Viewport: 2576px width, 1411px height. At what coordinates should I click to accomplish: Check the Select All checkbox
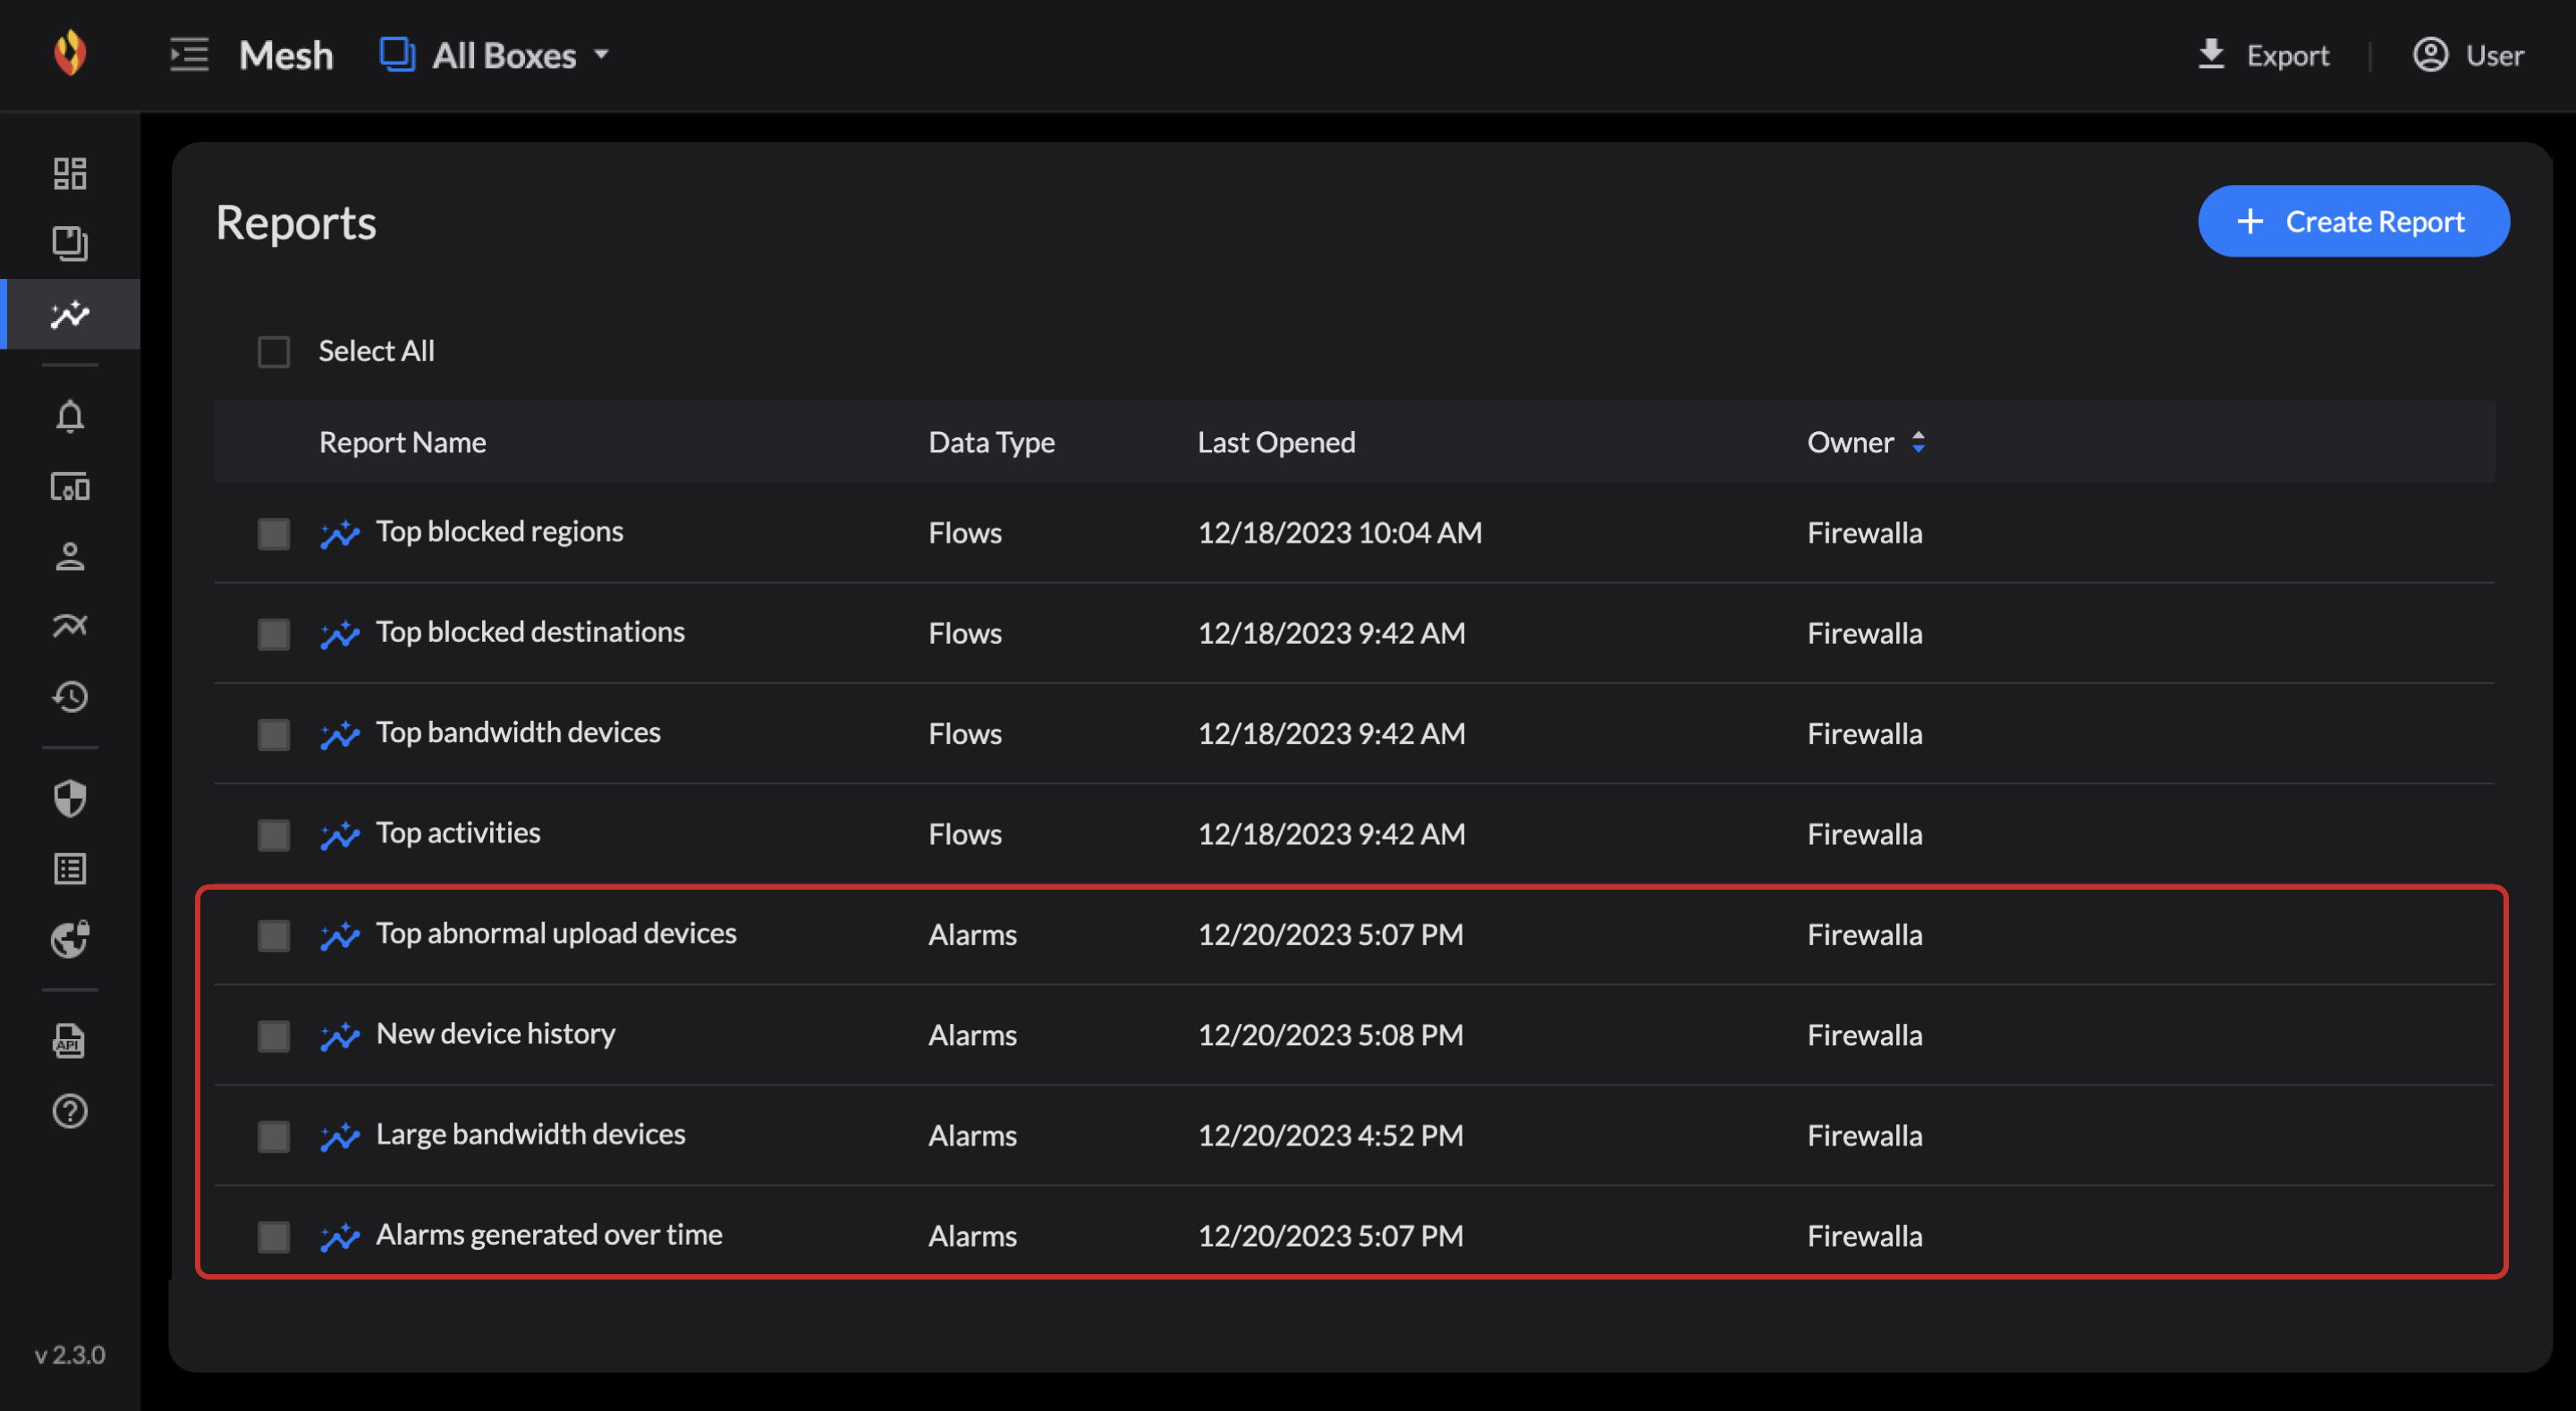(274, 351)
